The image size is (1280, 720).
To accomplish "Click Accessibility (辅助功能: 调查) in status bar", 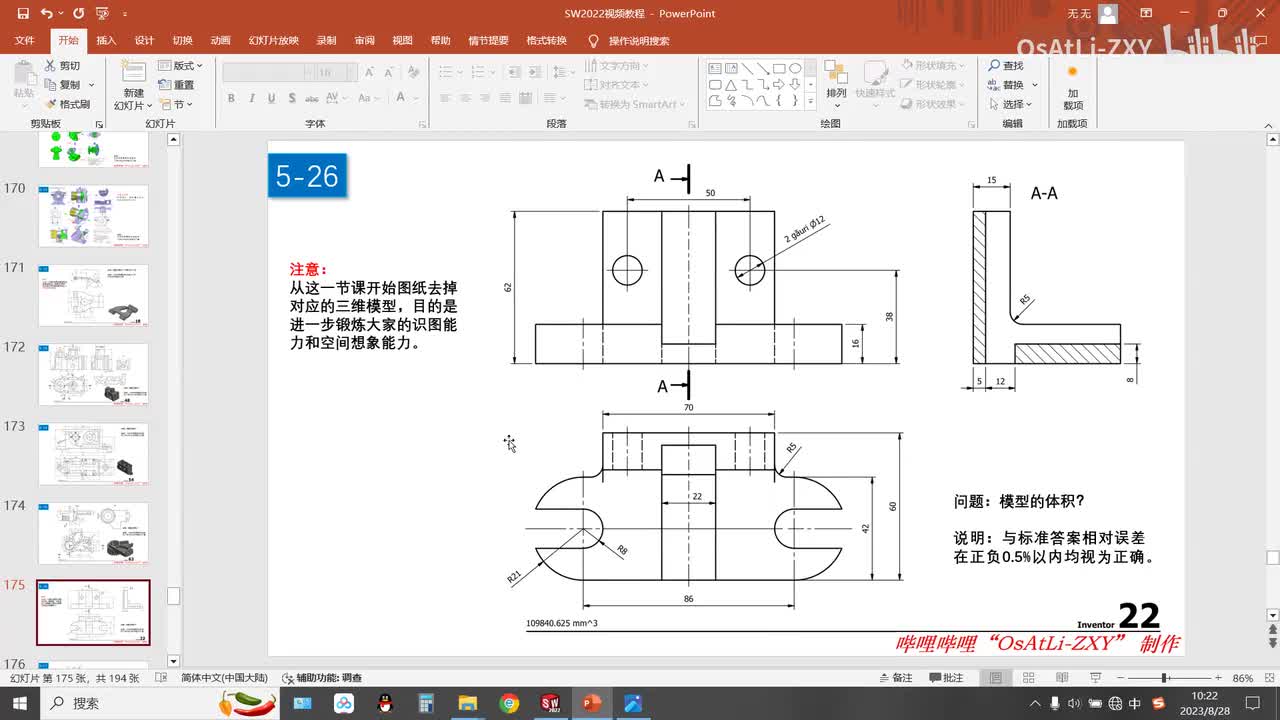I will 322,677.
